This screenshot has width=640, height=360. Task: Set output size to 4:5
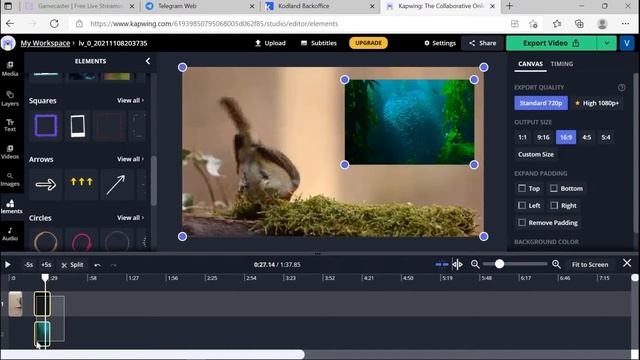point(587,137)
